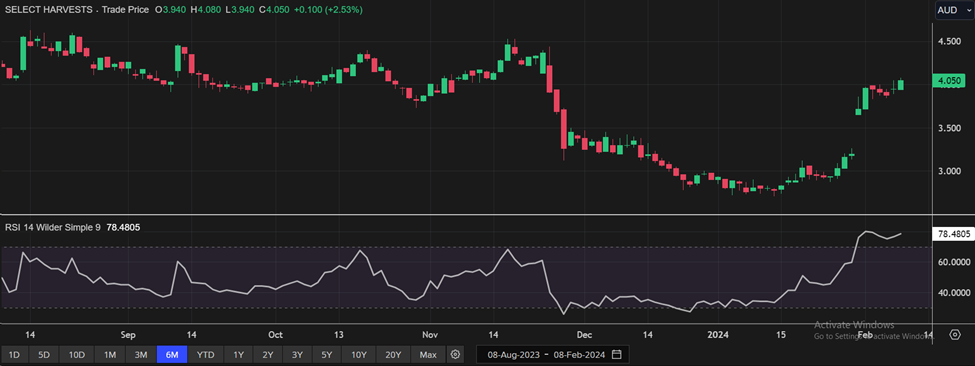The width and height of the screenshot is (975, 366).
Task: Click the Sep label on time axis
Action: (127, 335)
